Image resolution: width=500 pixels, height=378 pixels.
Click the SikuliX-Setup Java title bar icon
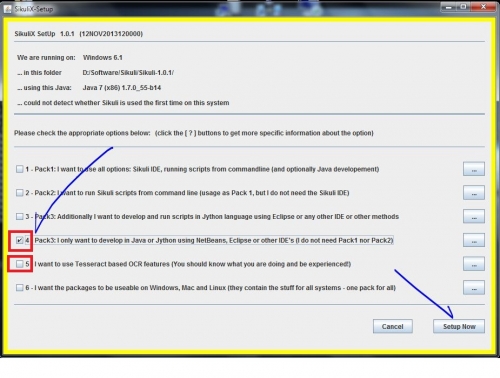pyautogui.click(x=7, y=9)
